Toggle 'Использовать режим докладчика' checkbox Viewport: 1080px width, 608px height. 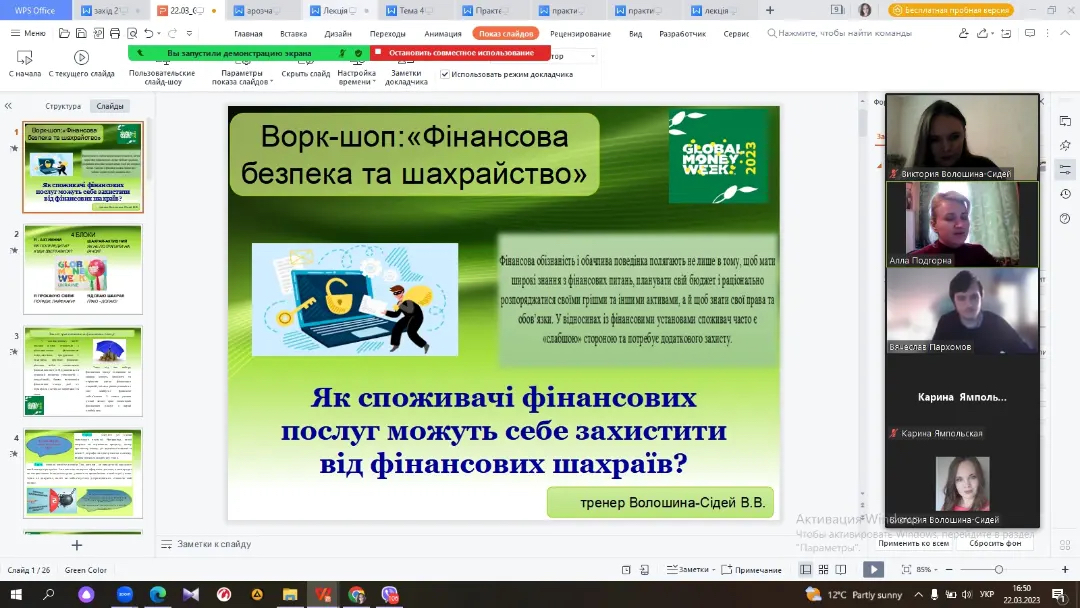click(446, 74)
